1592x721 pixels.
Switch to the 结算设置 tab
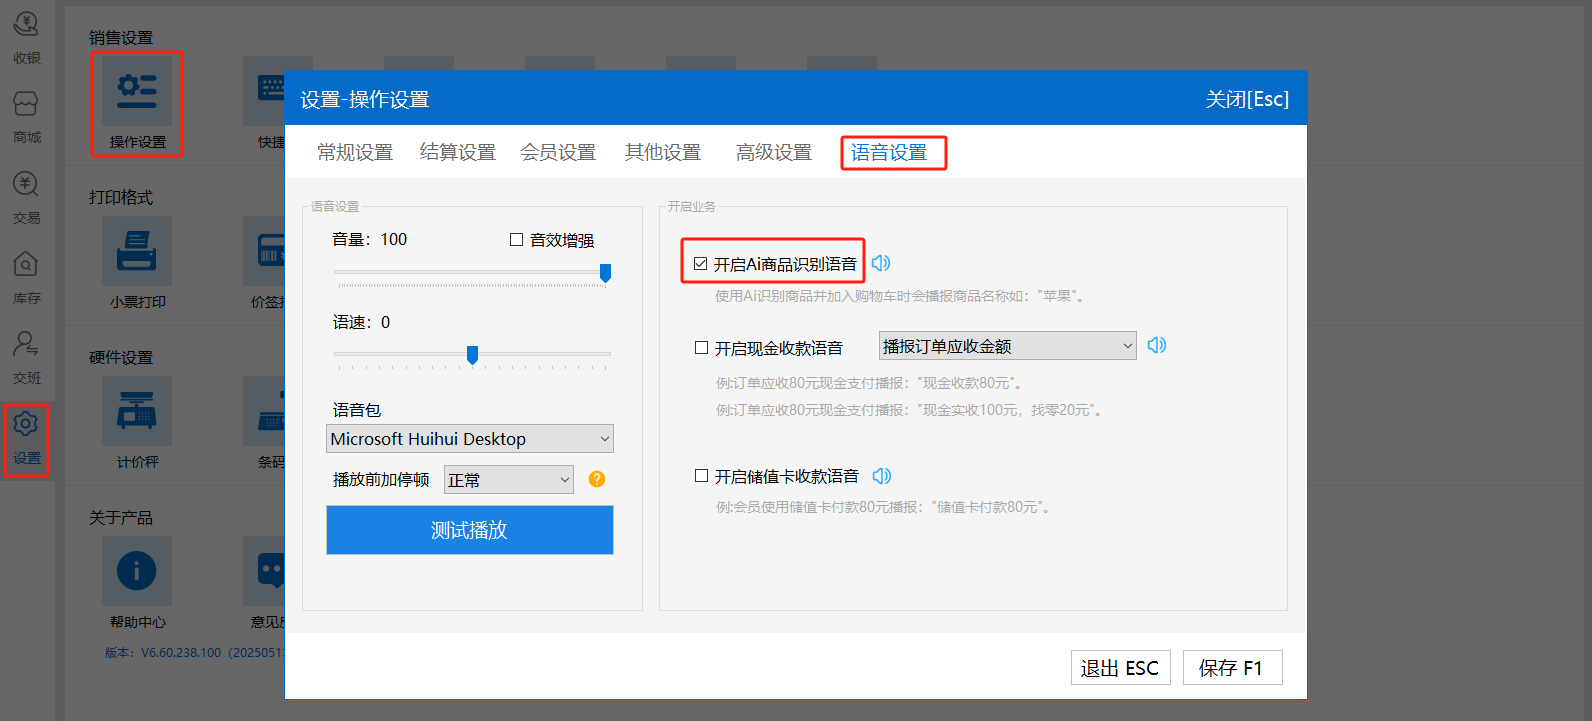coord(458,152)
